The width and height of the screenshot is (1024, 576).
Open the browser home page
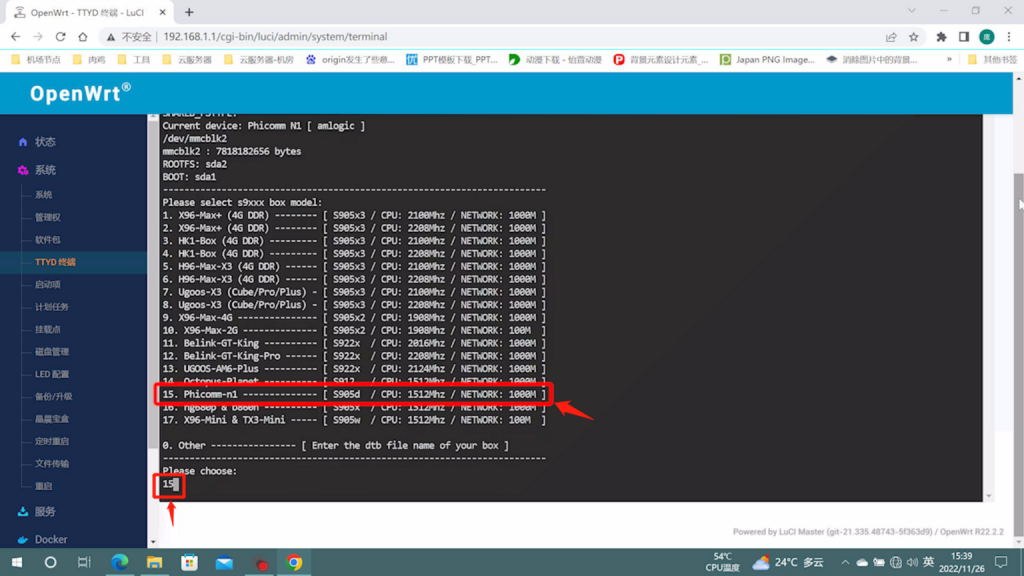pyautogui.click(x=82, y=37)
